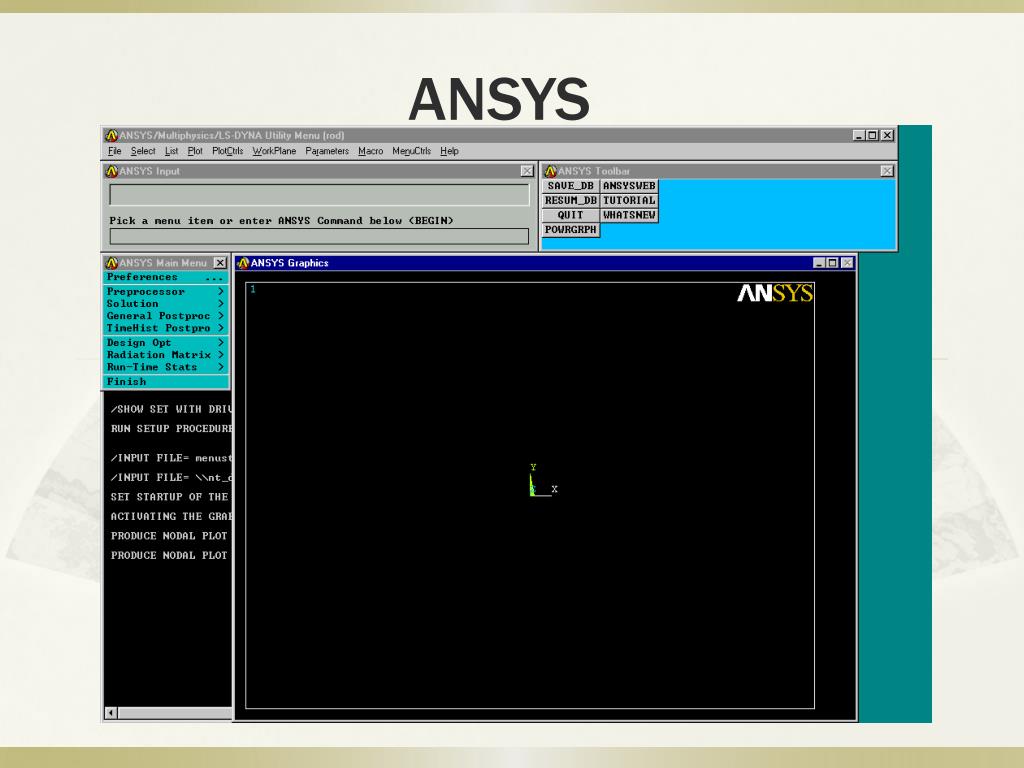The height and width of the screenshot is (768, 1024).
Task: Click the coordinate triad in graphics window
Action: point(542,481)
